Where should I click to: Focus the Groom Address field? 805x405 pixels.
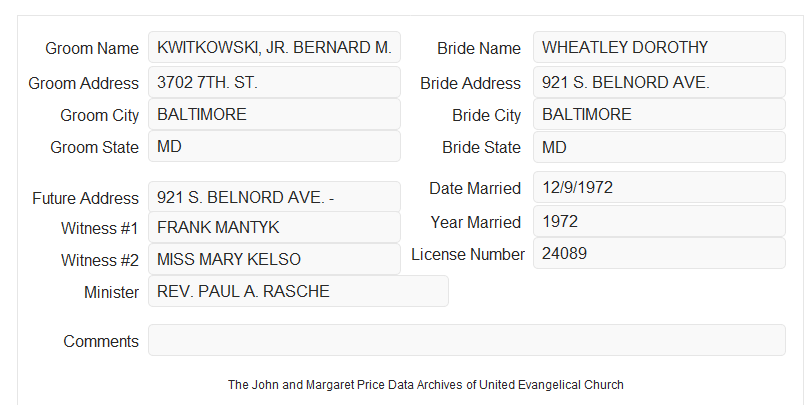point(274,82)
